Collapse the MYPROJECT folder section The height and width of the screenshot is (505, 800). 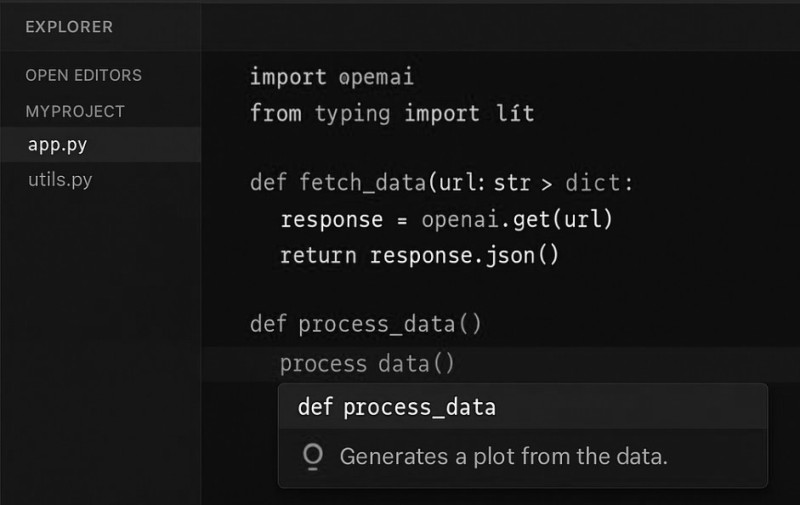75,112
